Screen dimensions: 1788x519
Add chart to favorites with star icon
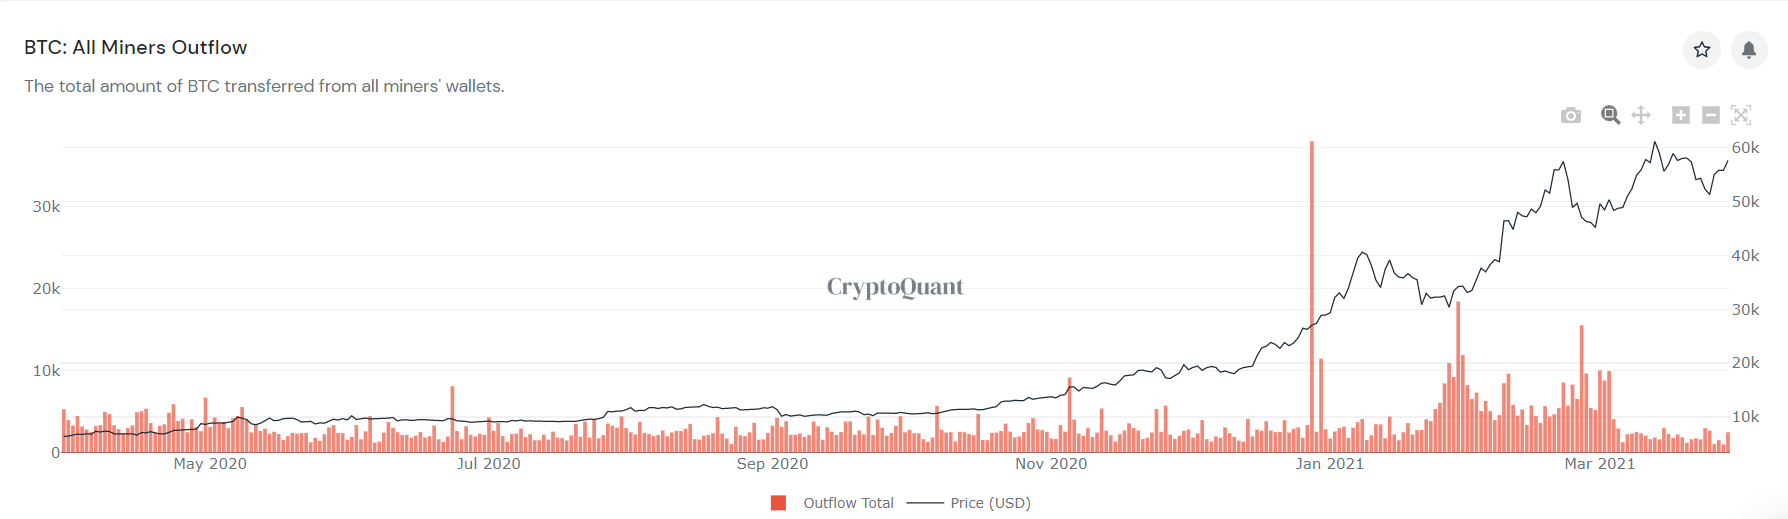[1702, 49]
